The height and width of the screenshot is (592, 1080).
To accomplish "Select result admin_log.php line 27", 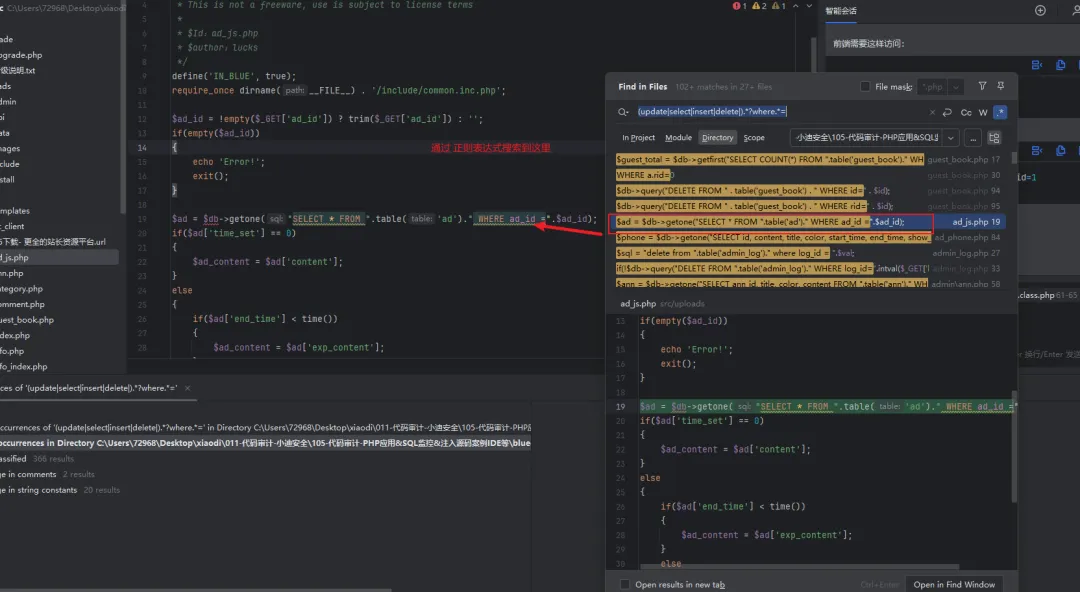I will (808, 253).
